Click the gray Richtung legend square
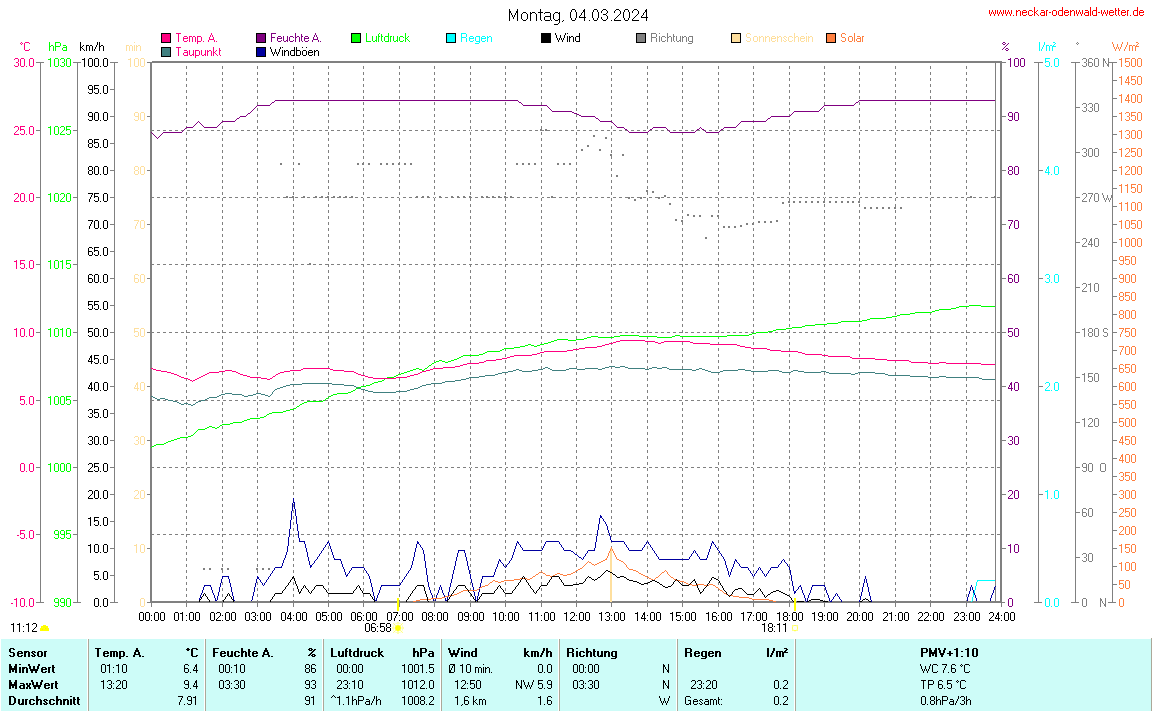The width and height of the screenshot is (1152, 711). coord(641,38)
